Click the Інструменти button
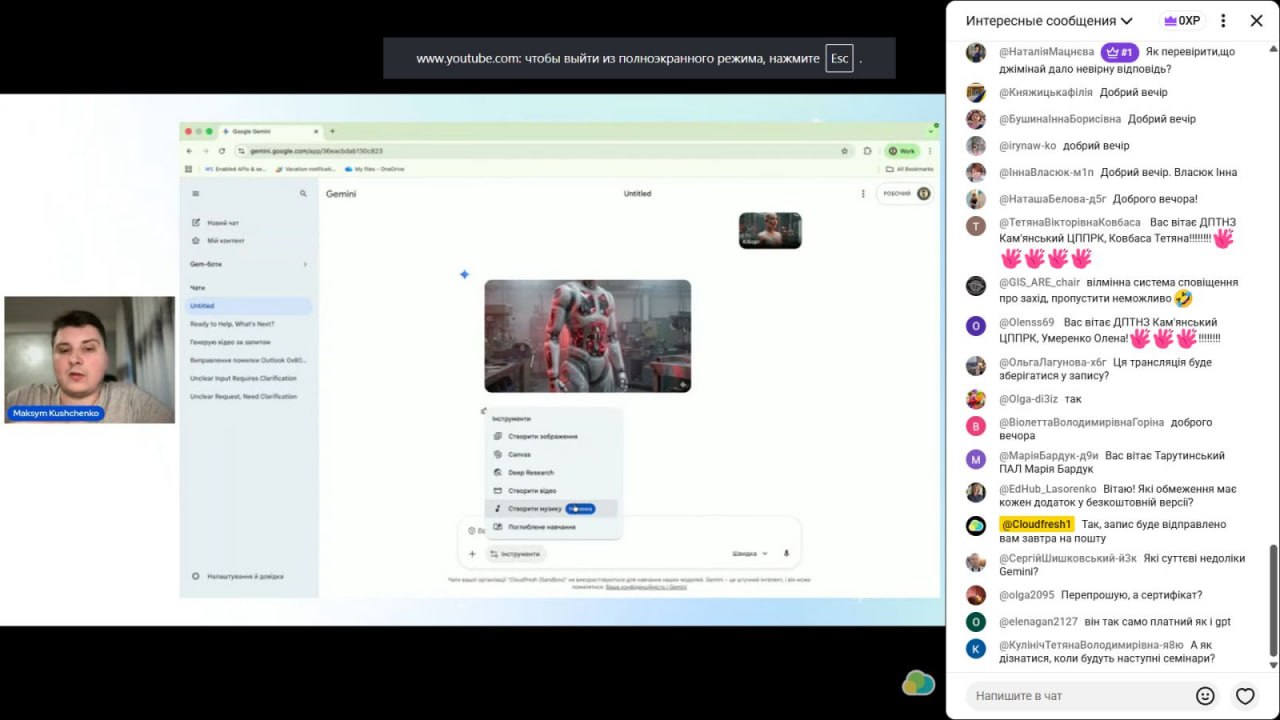Screen dimensions: 1280x720 (x=515, y=553)
